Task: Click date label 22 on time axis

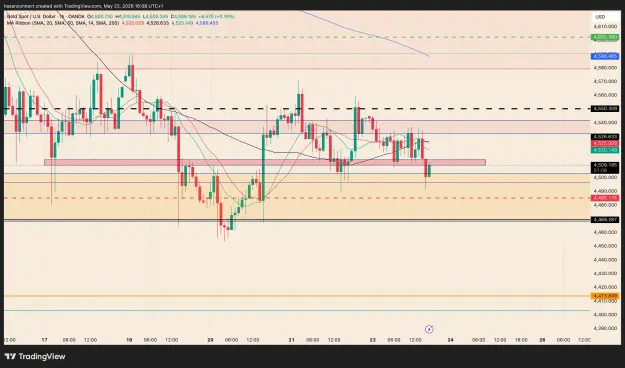Action: pyautogui.click(x=372, y=340)
